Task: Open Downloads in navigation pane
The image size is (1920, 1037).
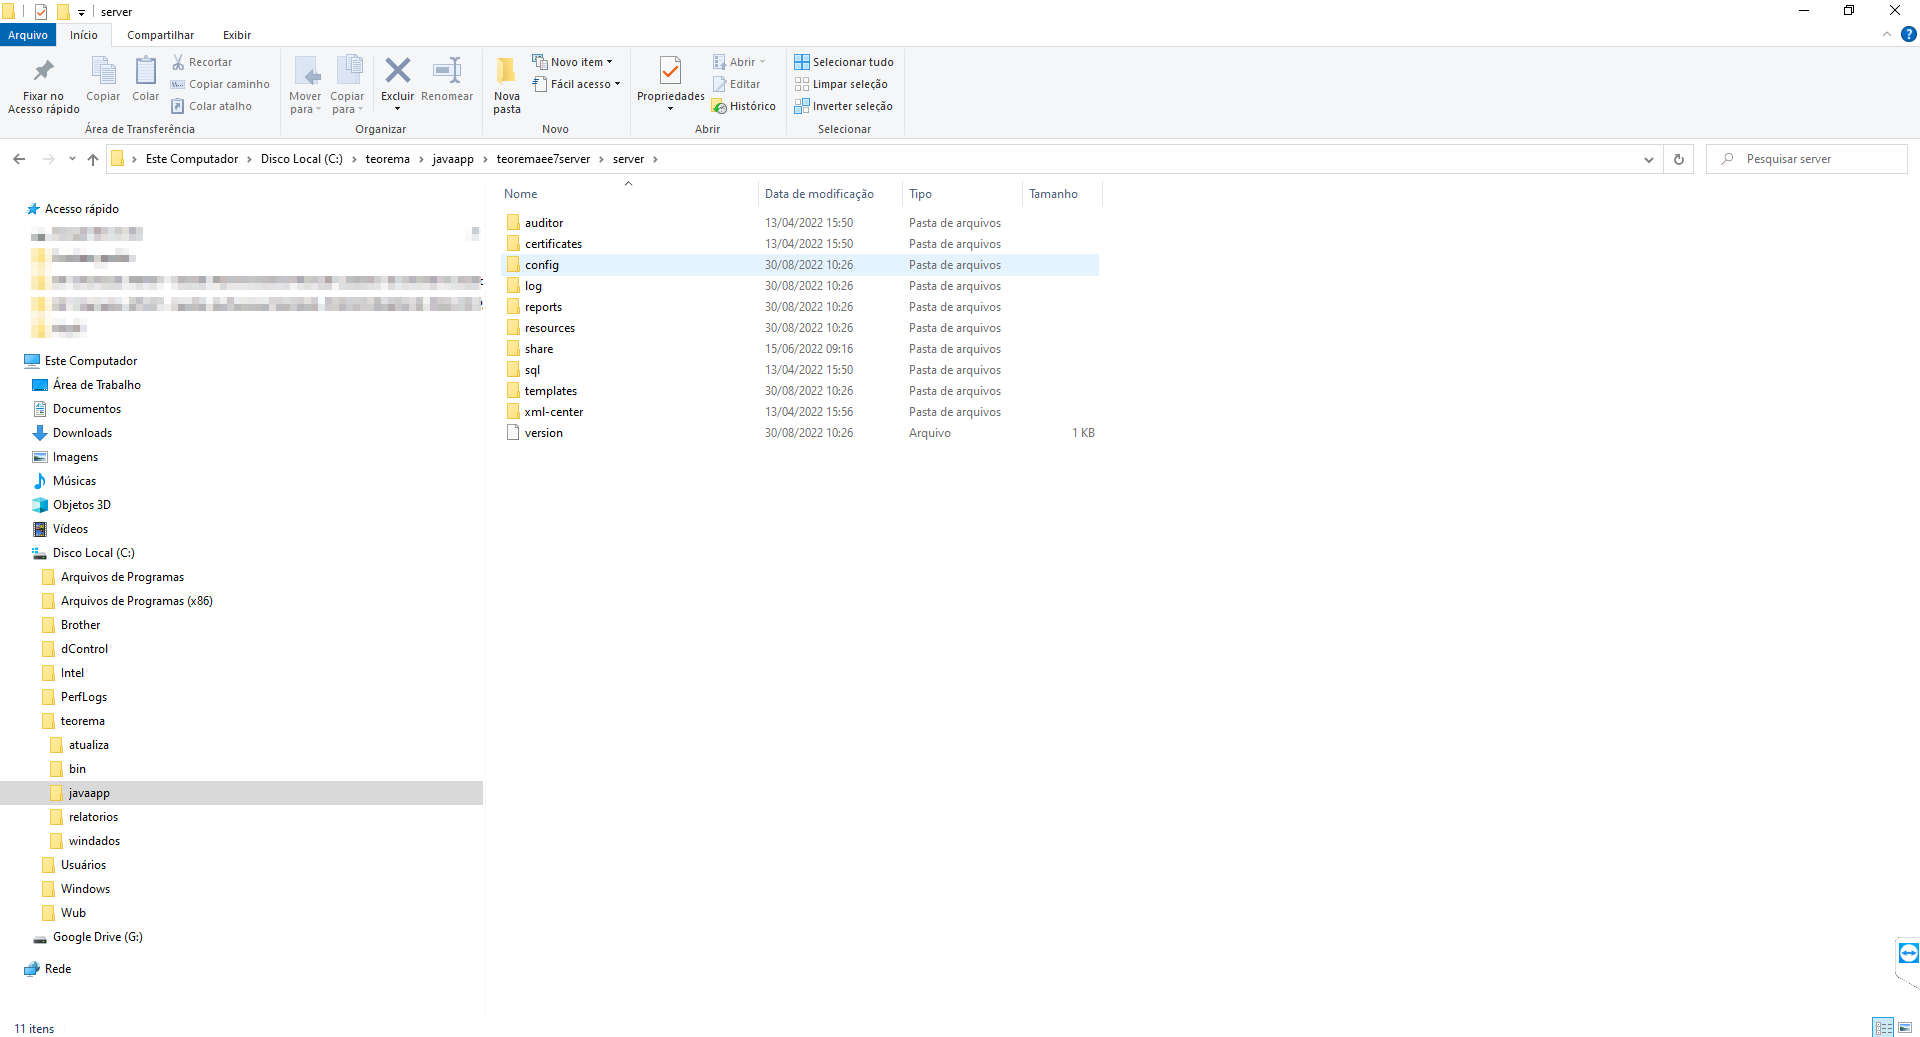Action: tap(82, 433)
